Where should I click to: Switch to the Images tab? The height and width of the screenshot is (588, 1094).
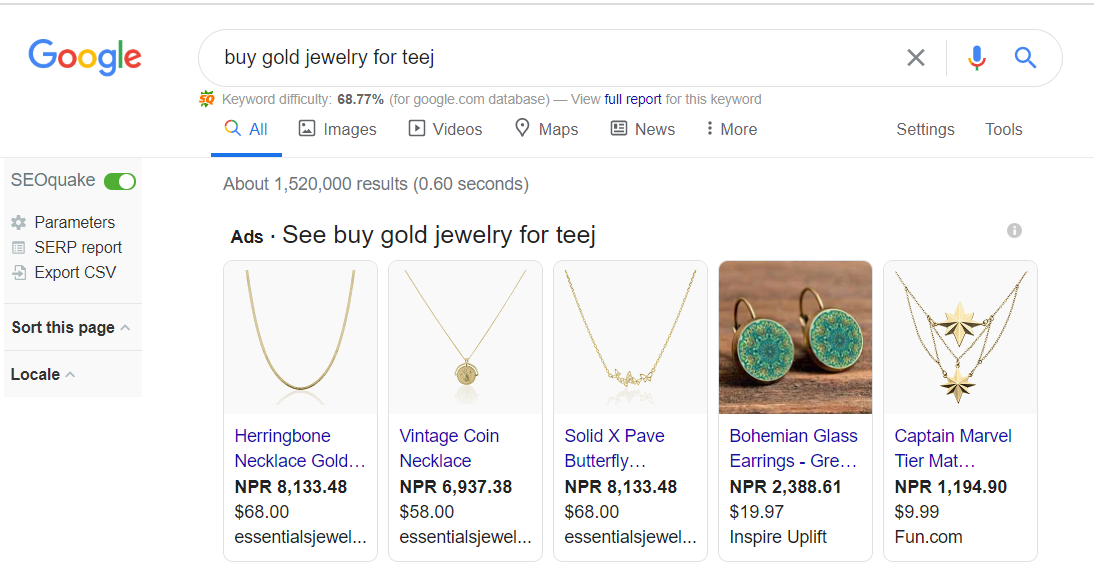pos(338,129)
